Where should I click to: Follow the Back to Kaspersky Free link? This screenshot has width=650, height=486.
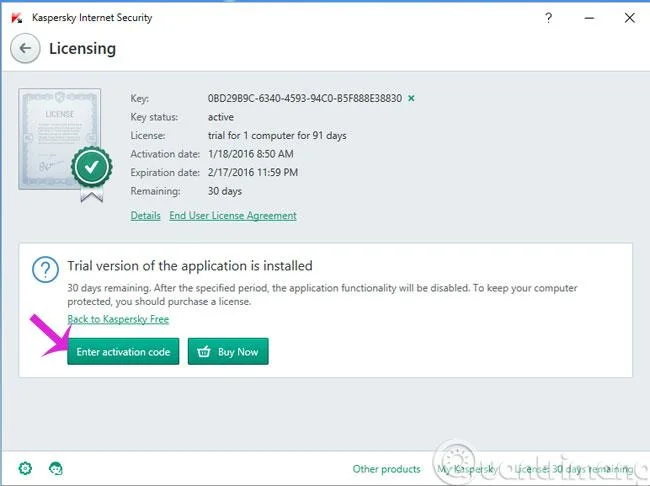118,319
